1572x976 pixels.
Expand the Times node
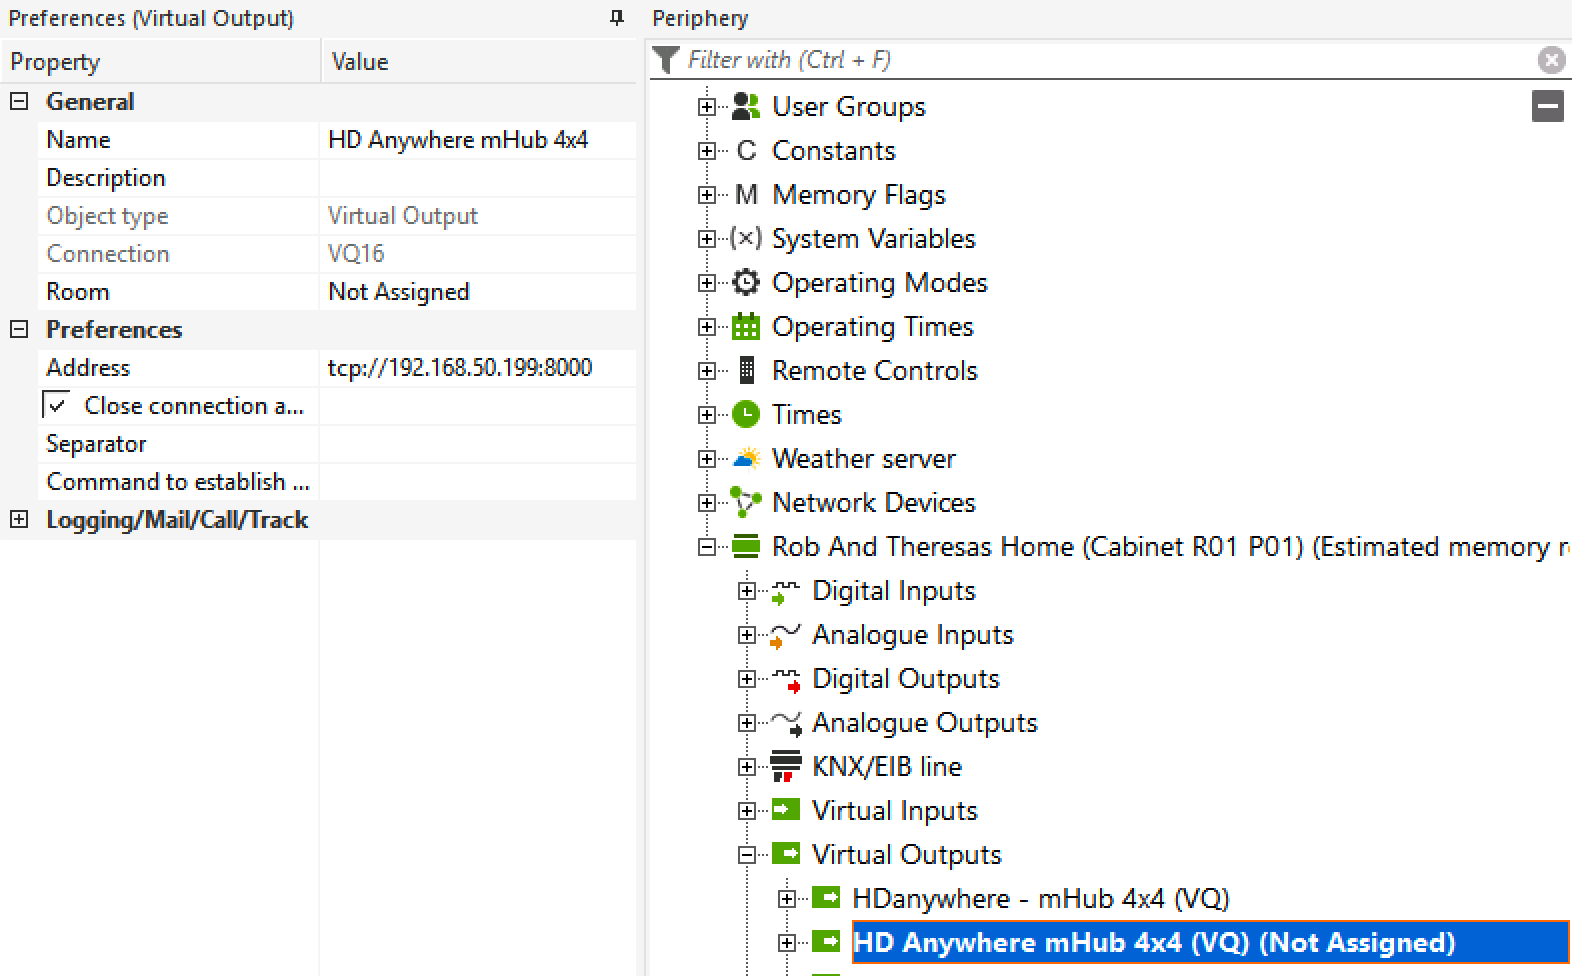pos(707,415)
